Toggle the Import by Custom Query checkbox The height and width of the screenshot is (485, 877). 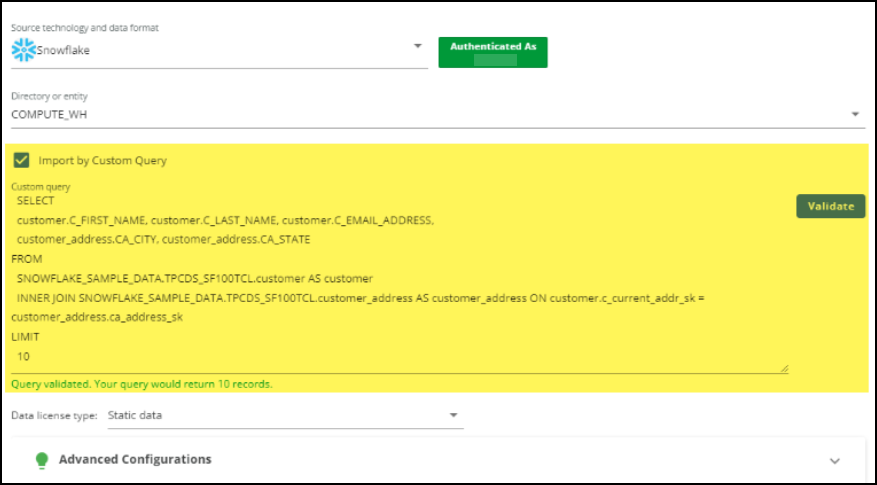pyautogui.click(x=21, y=160)
